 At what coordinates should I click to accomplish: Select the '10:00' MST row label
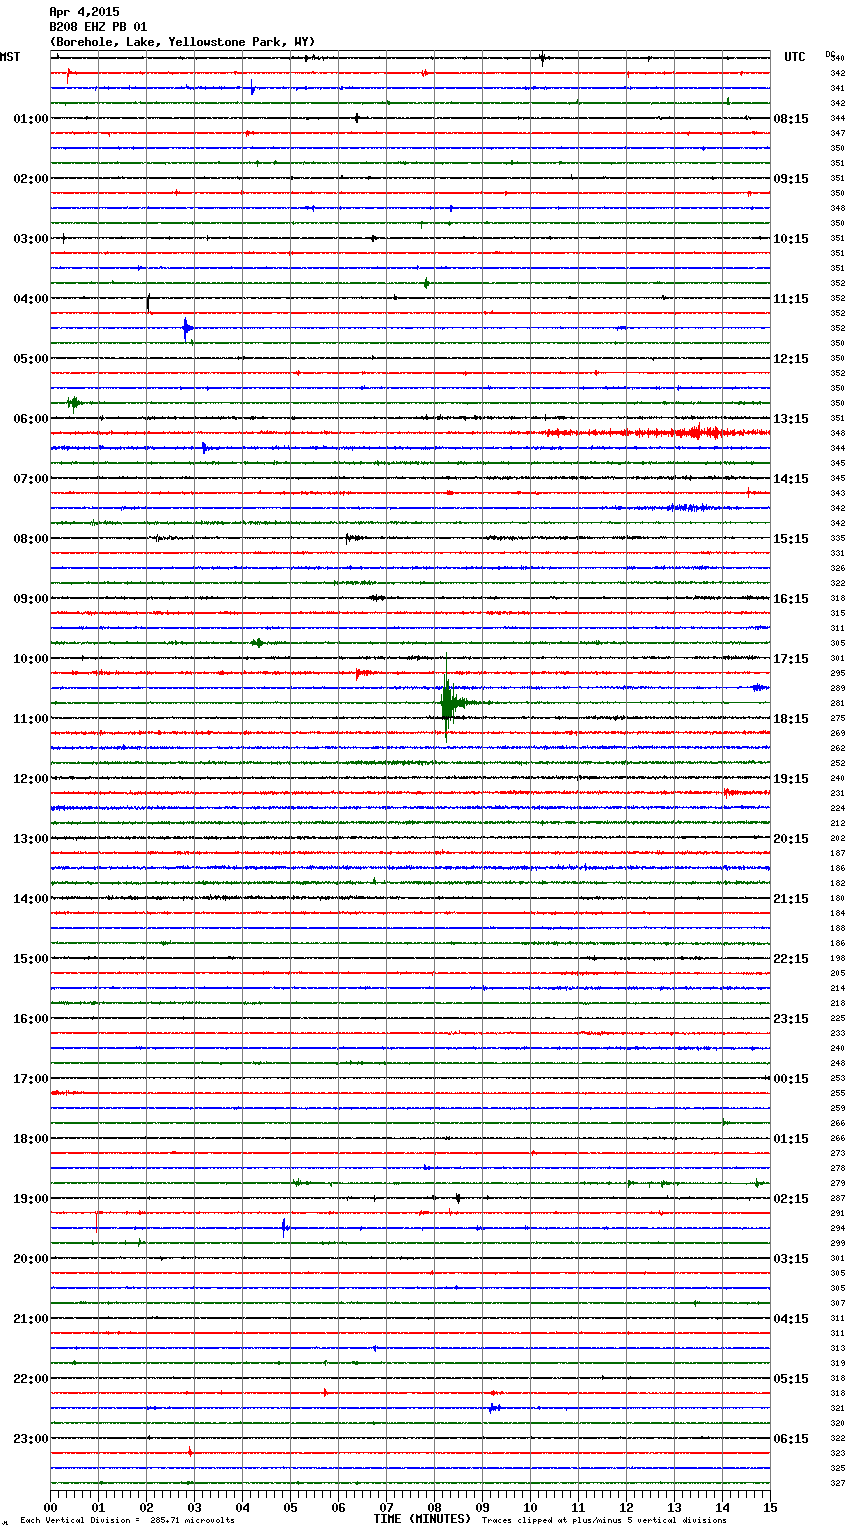pyautogui.click(x=31, y=659)
